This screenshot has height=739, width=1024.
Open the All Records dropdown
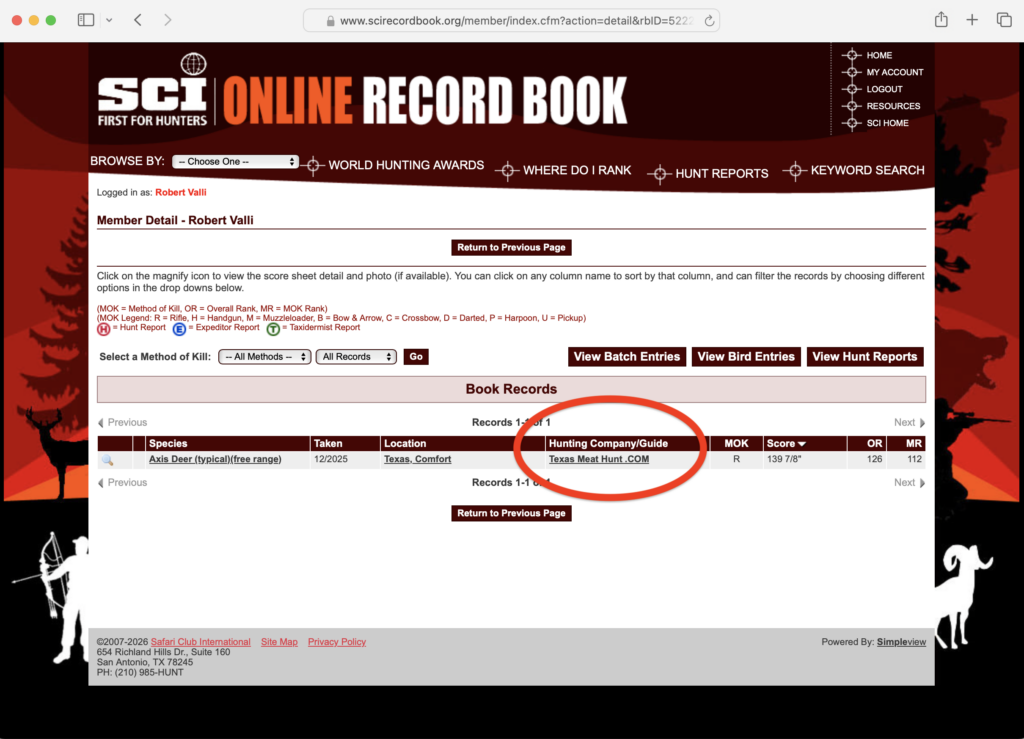pos(357,356)
